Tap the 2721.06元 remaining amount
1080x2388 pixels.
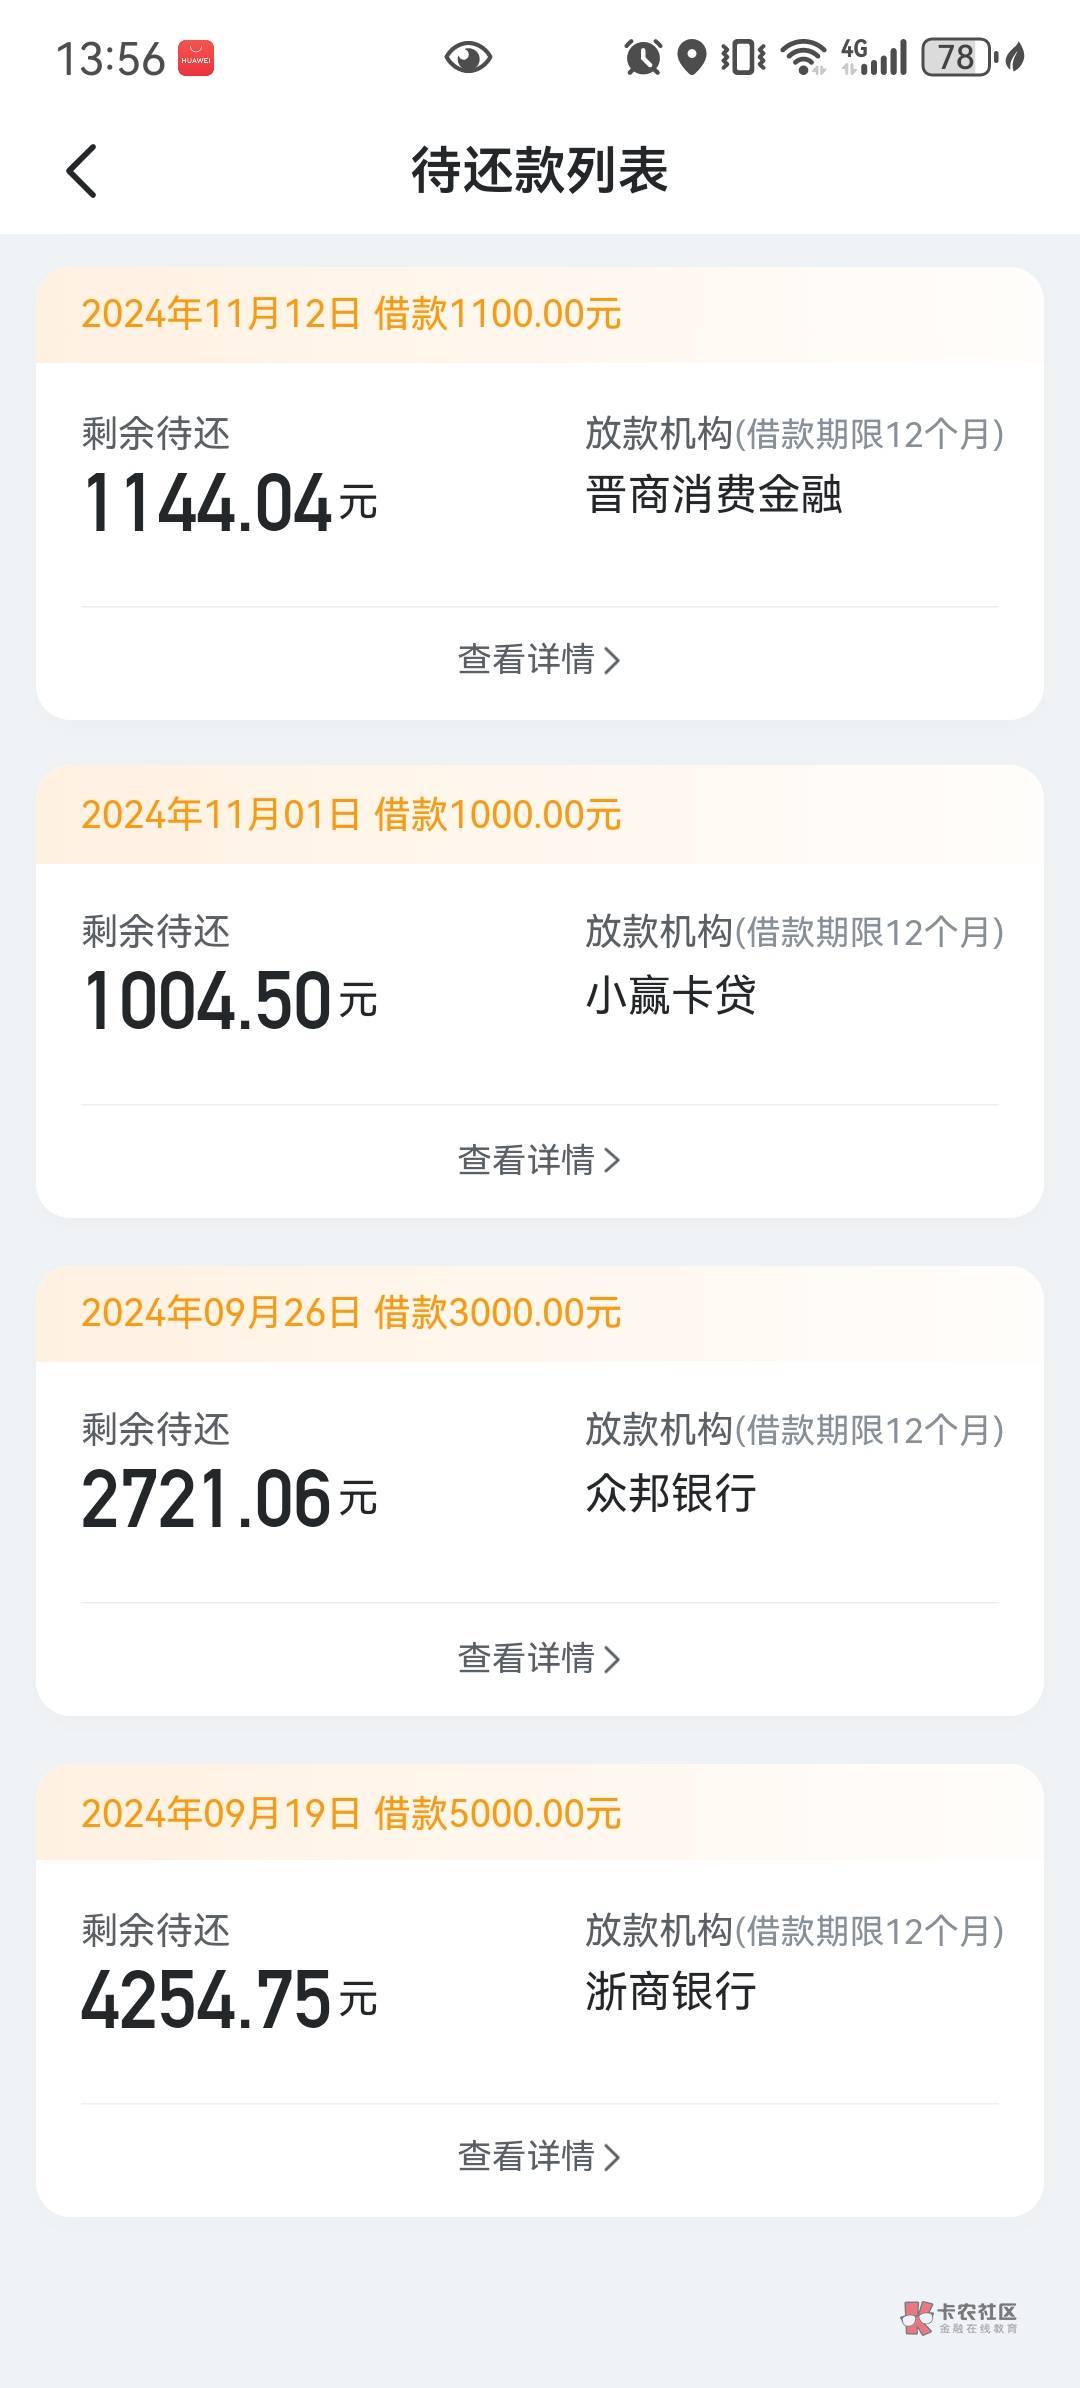[x=229, y=1499]
